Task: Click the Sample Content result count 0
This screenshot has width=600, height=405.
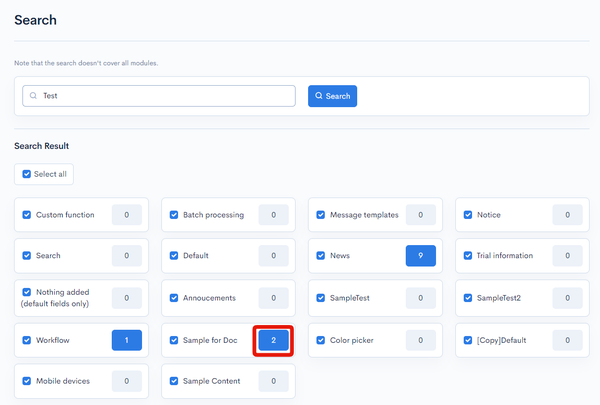Action: click(x=274, y=381)
